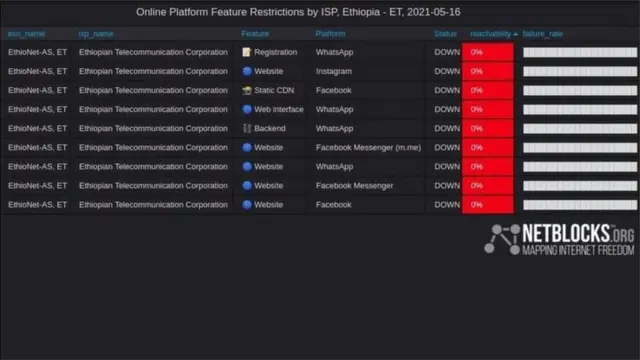Sort by the failure_rate column header
Image resolution: width=640 pixels, height=360 pixels.
point(543,34)
